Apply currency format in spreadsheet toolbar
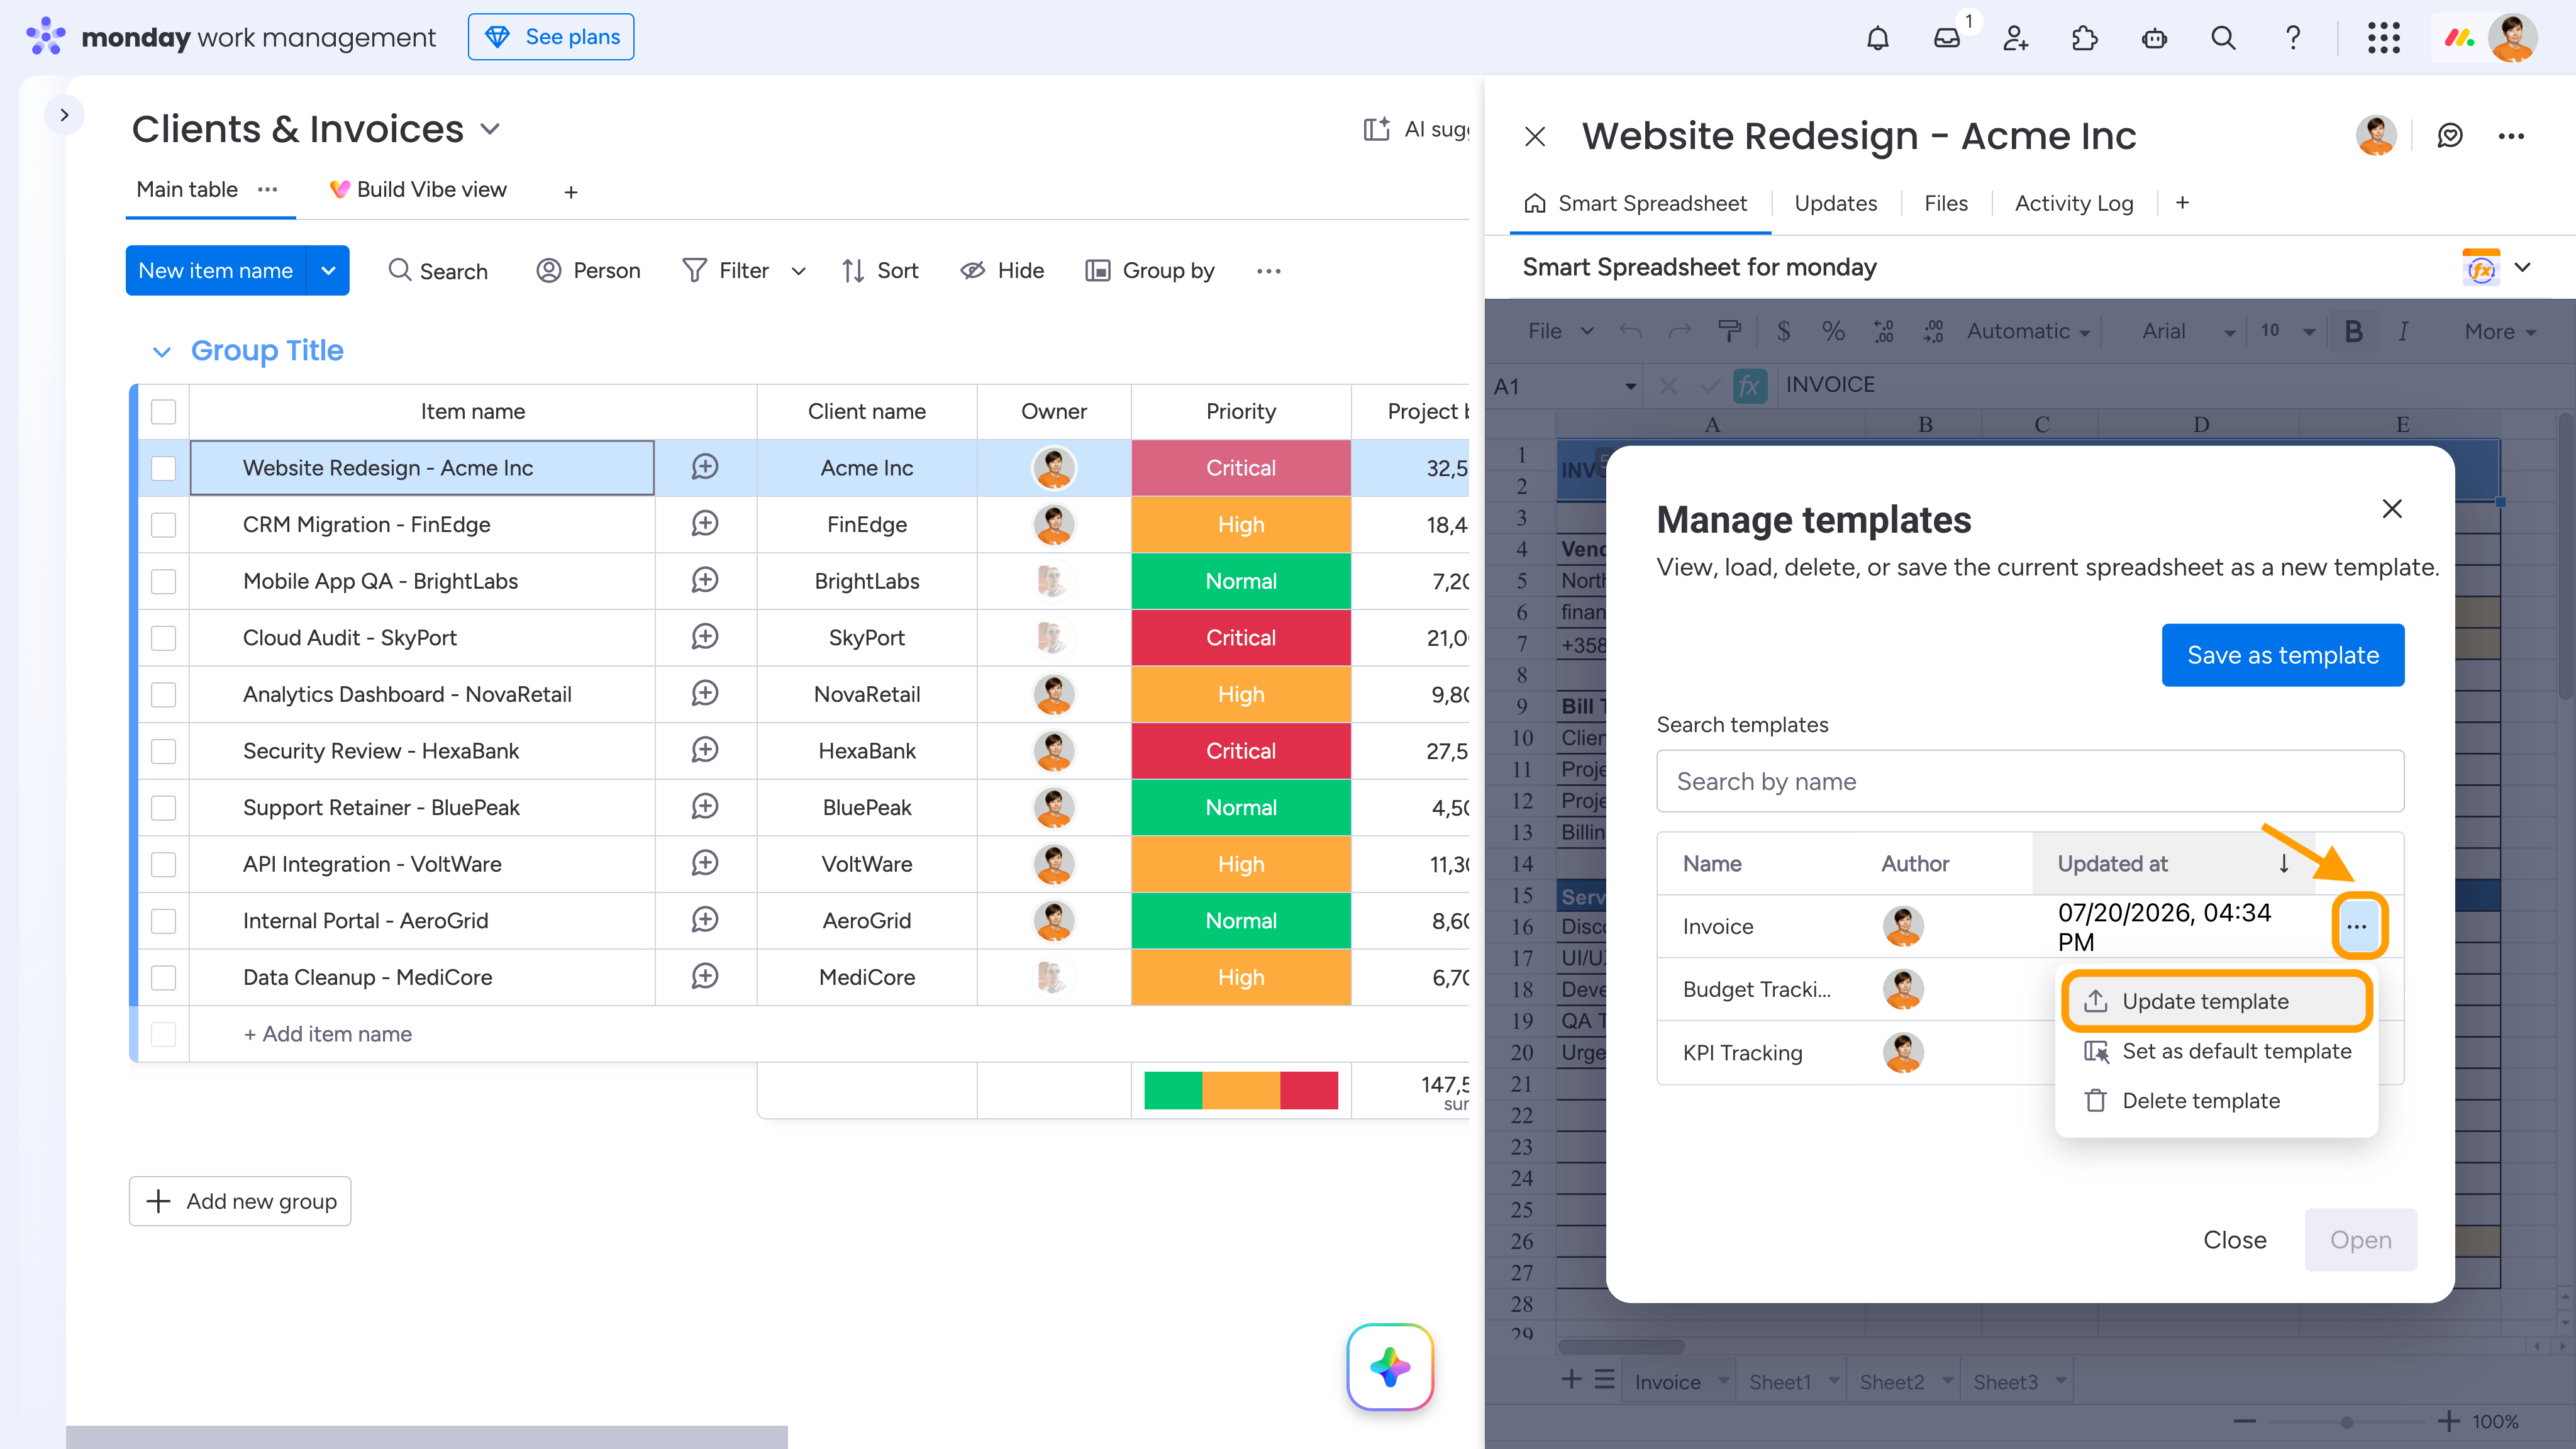Image resolution: width=2576 pixels, height=1449 pixels. point(1783,331)
